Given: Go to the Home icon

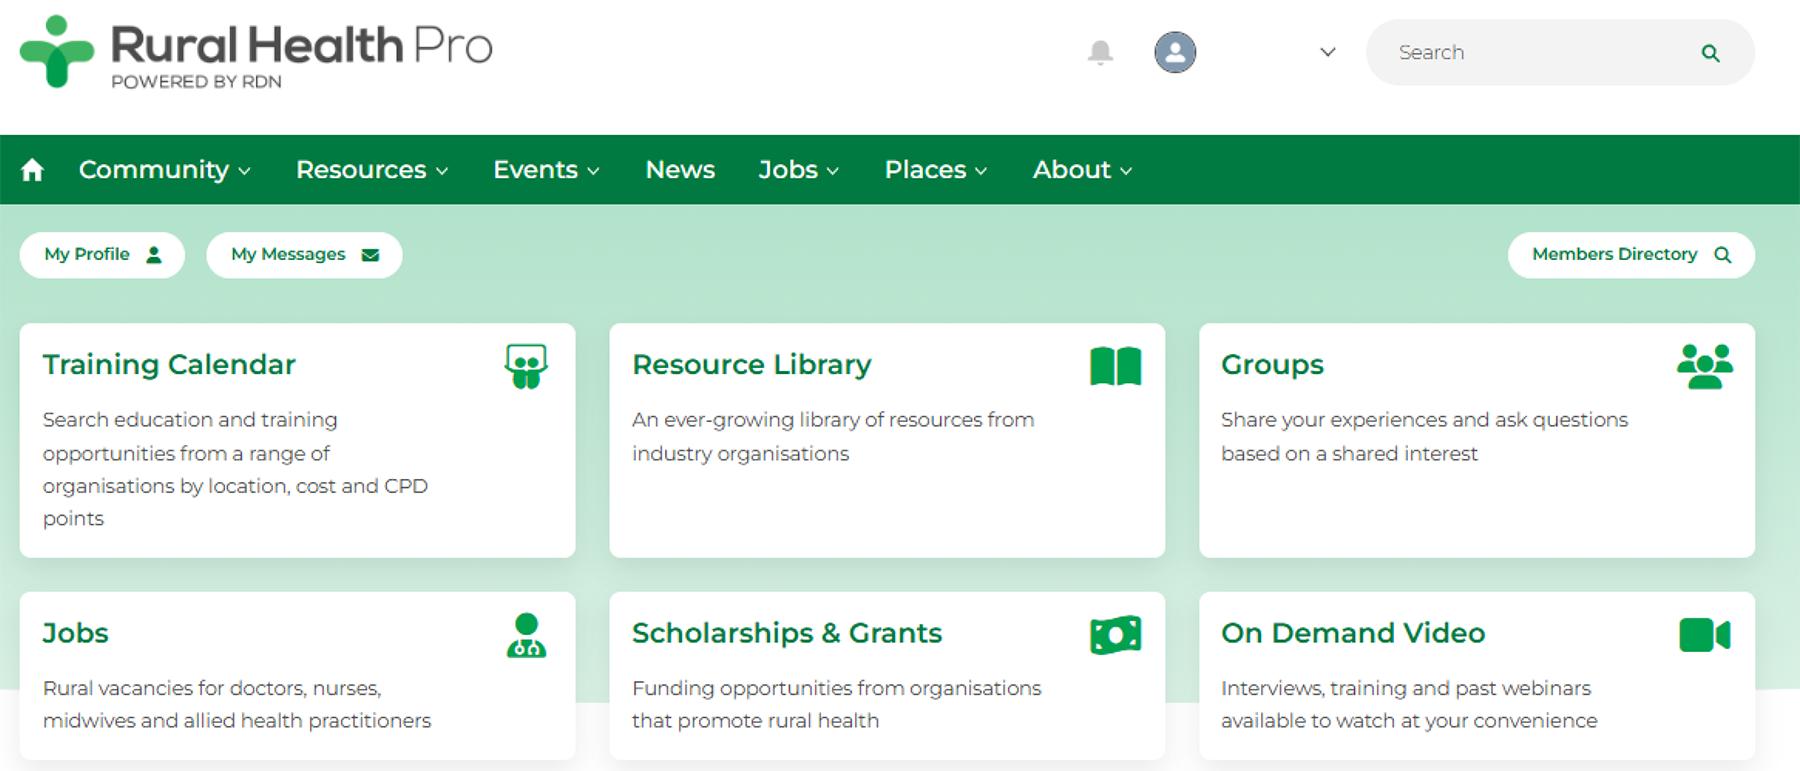Looking at the screenshot, I should point(32,170).
